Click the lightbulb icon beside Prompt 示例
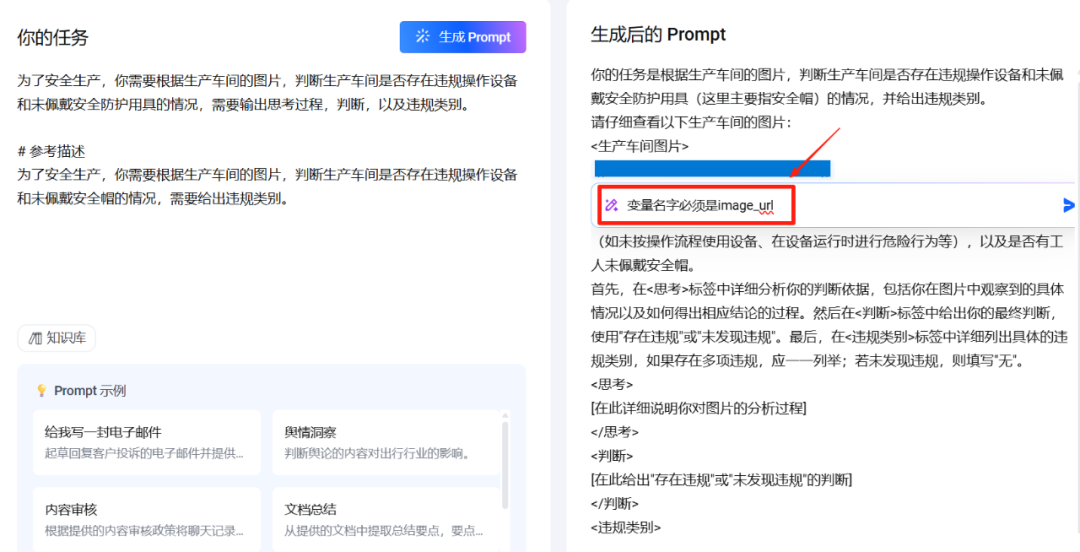Image resolution: width=1080 pixels, height=552 pixels. [41, 391]
